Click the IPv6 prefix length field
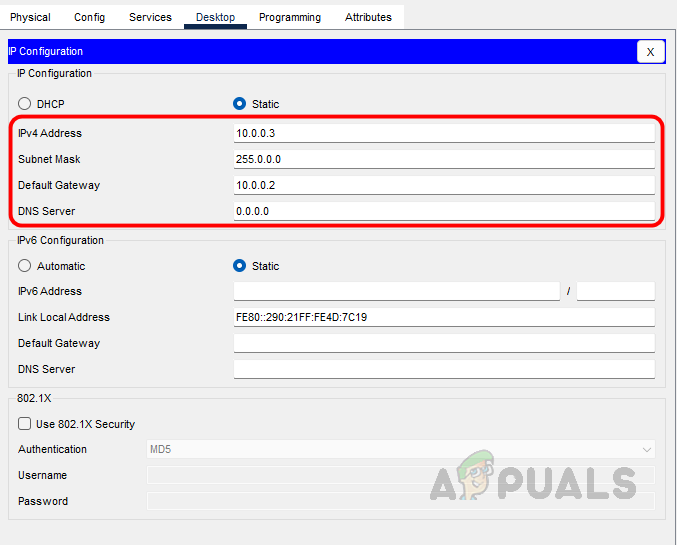 pyautogui.click(x=615, y=291)
